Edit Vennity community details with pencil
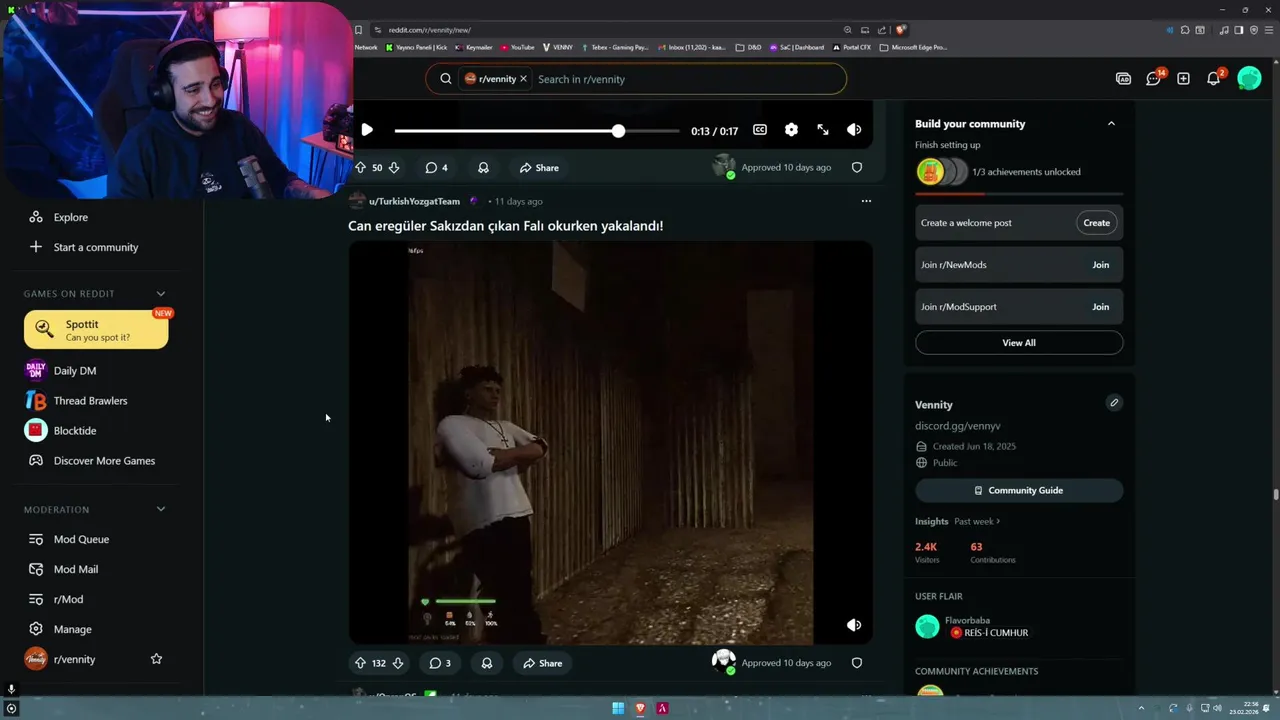The width and height of the screenshot is (1280, 720). 1114,403
